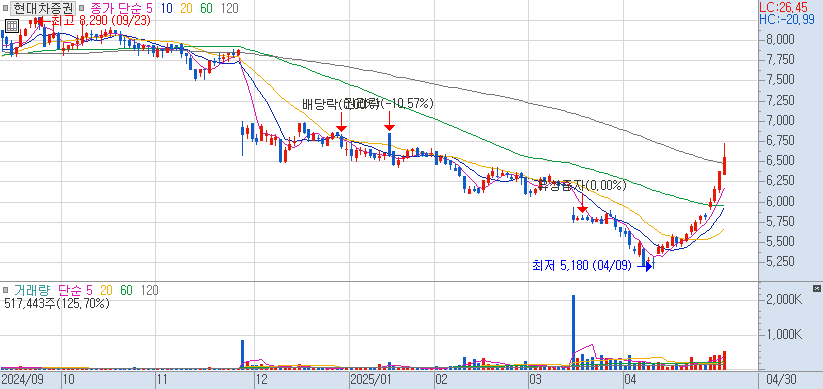Image resolution: width=823 pixels, height=389 pixels.
Task: Select the price 120-day moving average label
Action: point(229,8)
